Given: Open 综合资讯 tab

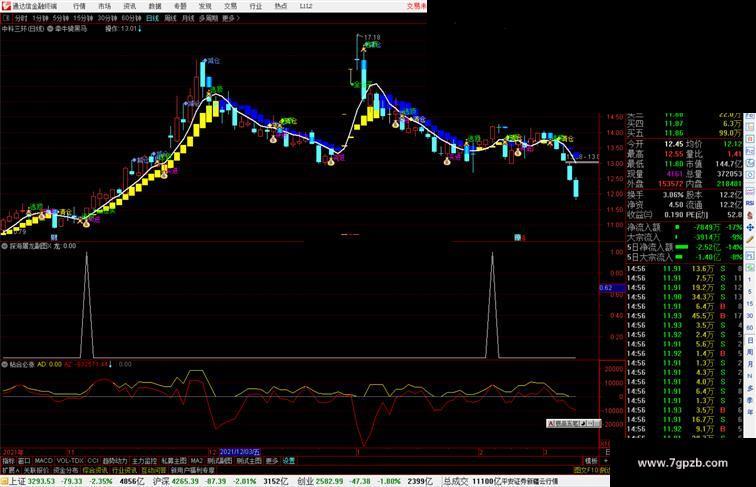Looking at the screenshot, I should coord(95,470).
